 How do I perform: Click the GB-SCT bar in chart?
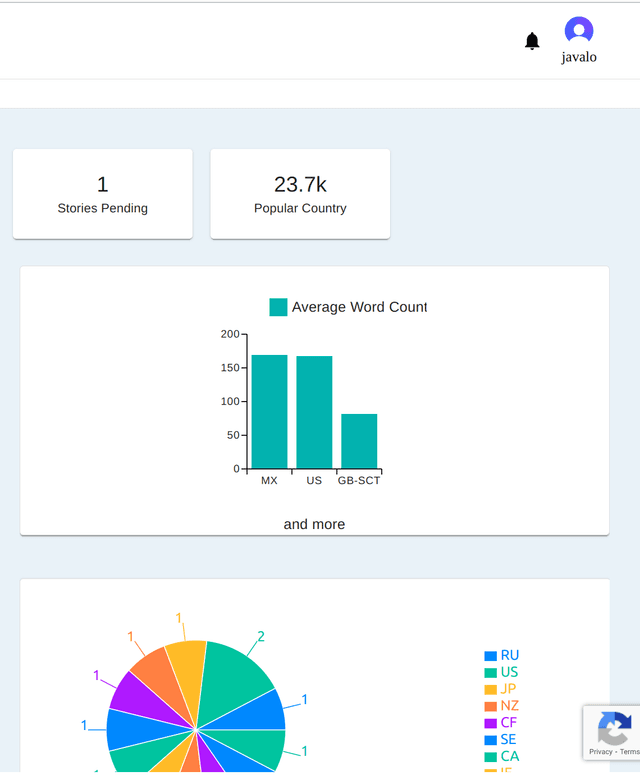359,441
